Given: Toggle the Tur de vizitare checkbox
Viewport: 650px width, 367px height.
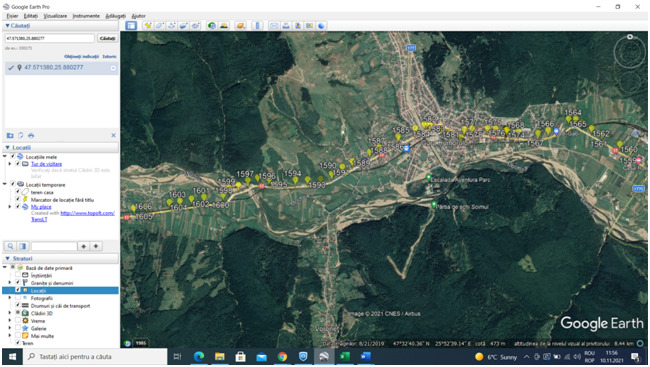Looking at the screenshot, I should pyautogui.click(x=18, y=164).
